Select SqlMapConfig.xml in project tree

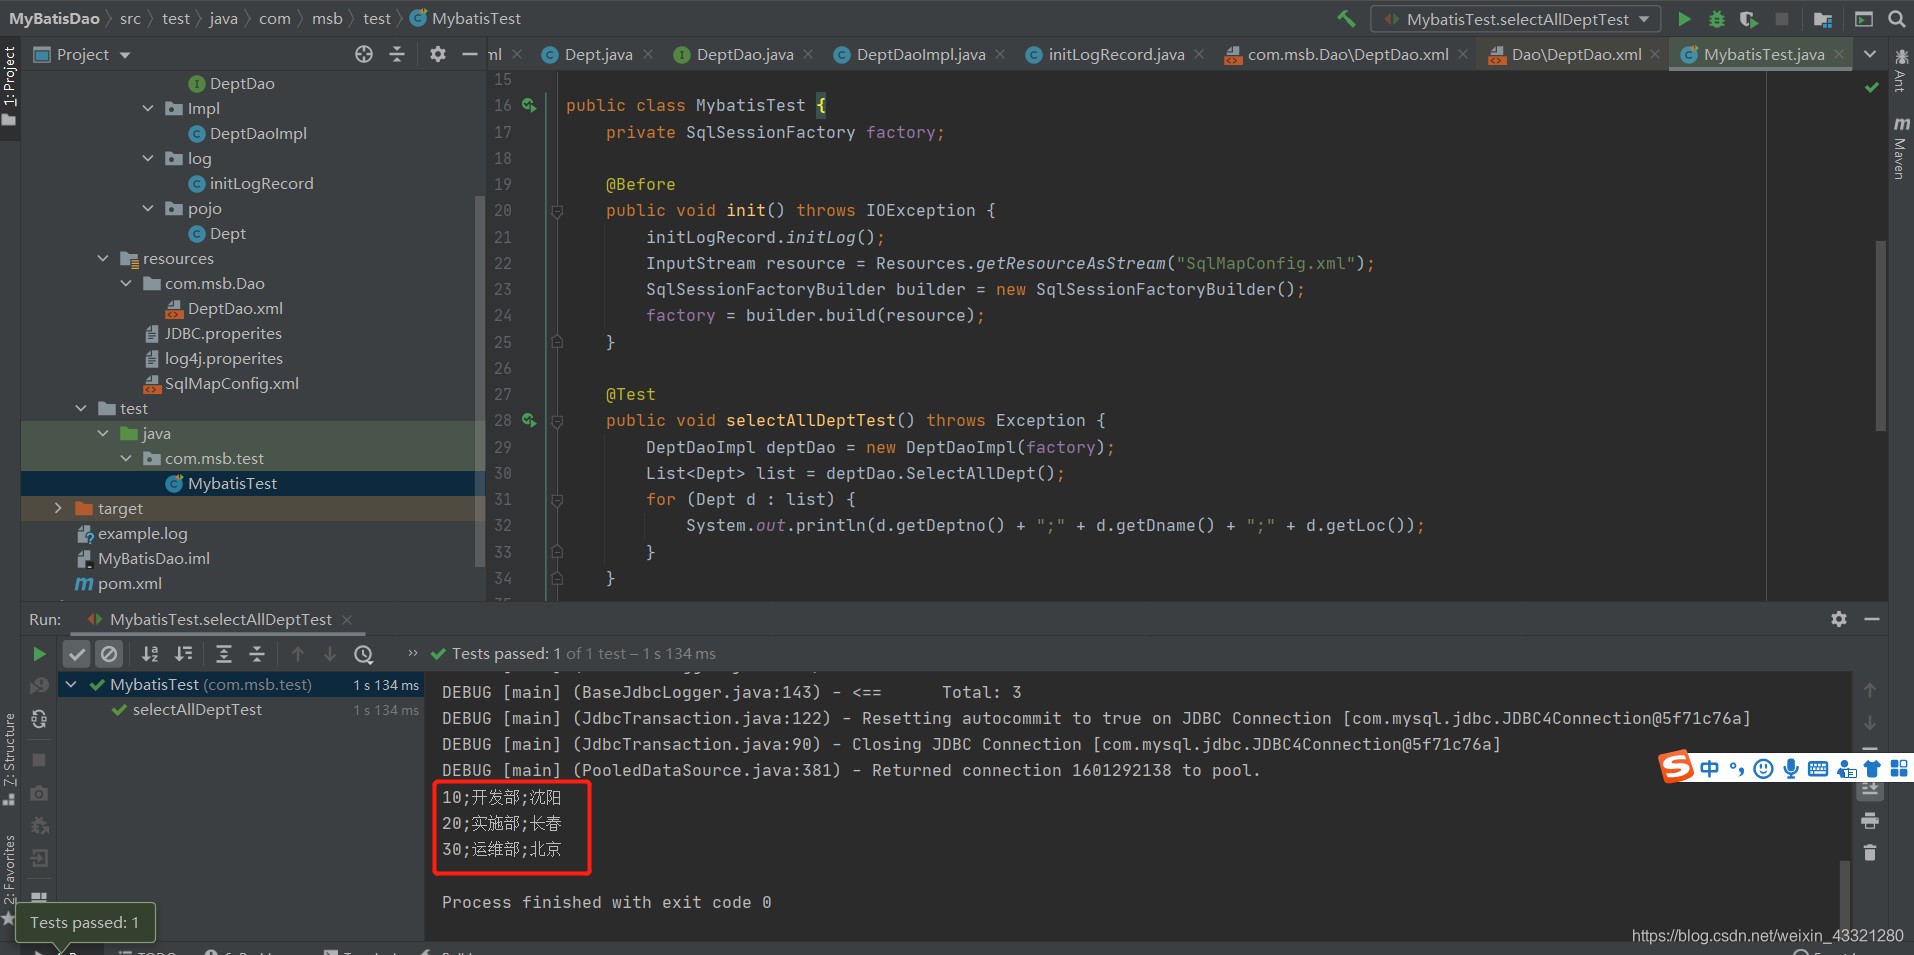tap(231, 383)
